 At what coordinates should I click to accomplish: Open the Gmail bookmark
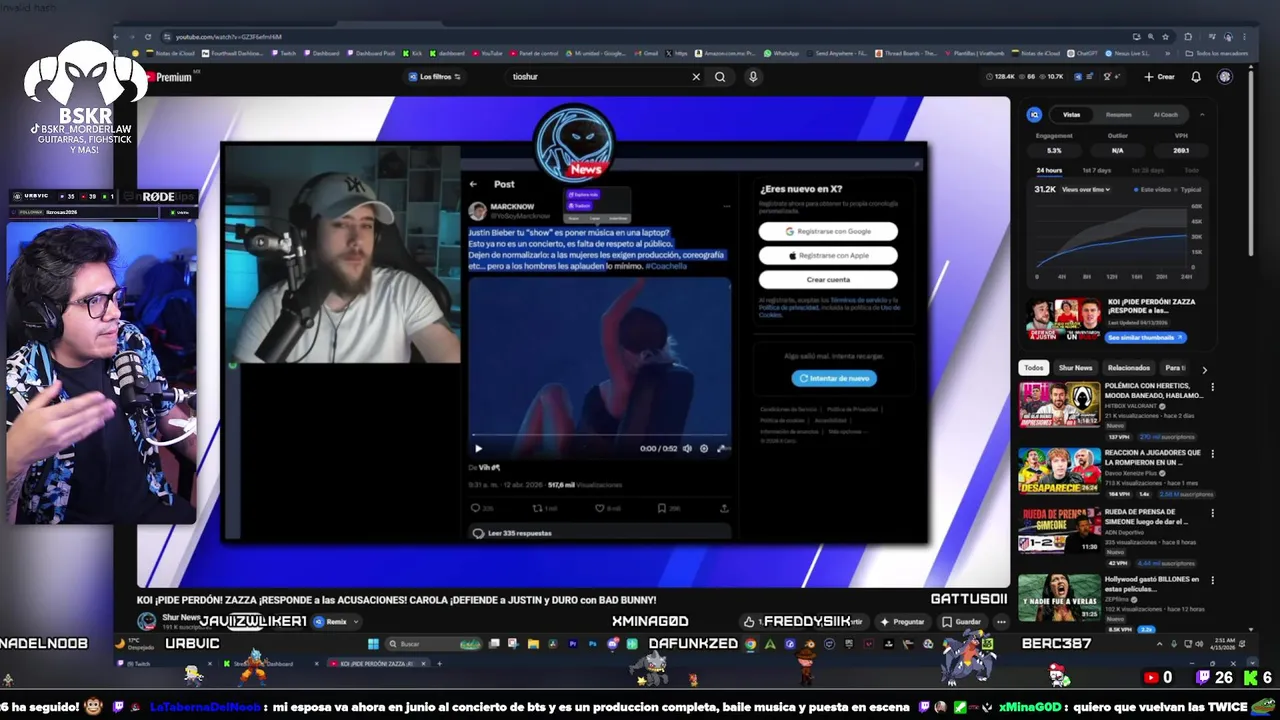point(645,53)
